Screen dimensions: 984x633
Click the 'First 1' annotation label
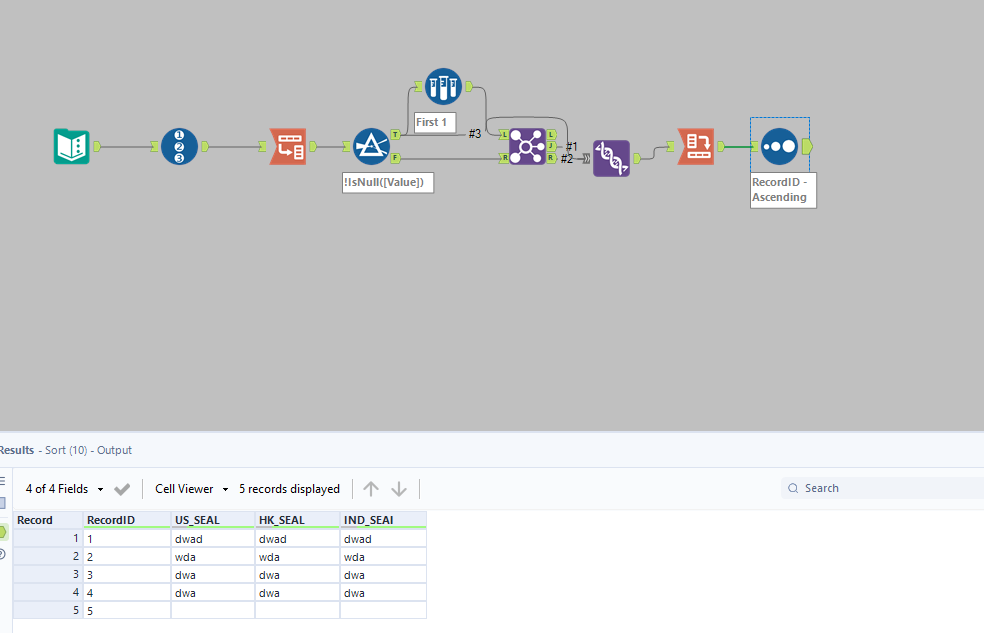[x=435, y=122]
